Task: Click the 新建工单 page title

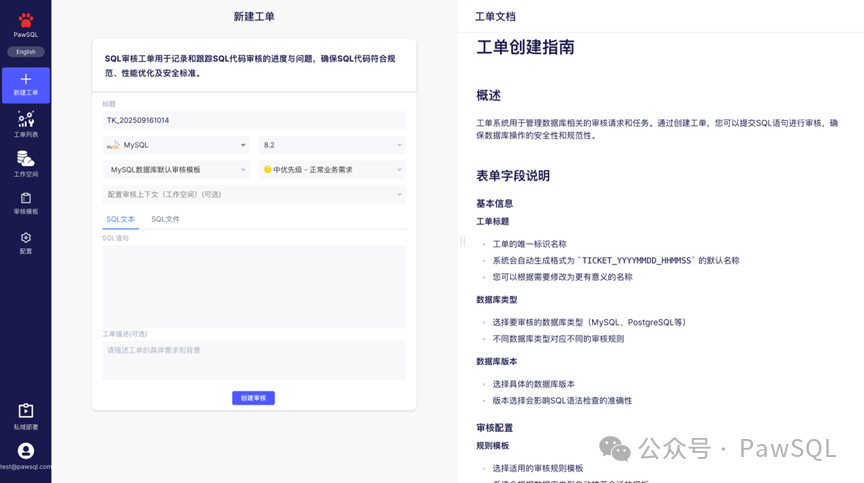Action: 254,17
